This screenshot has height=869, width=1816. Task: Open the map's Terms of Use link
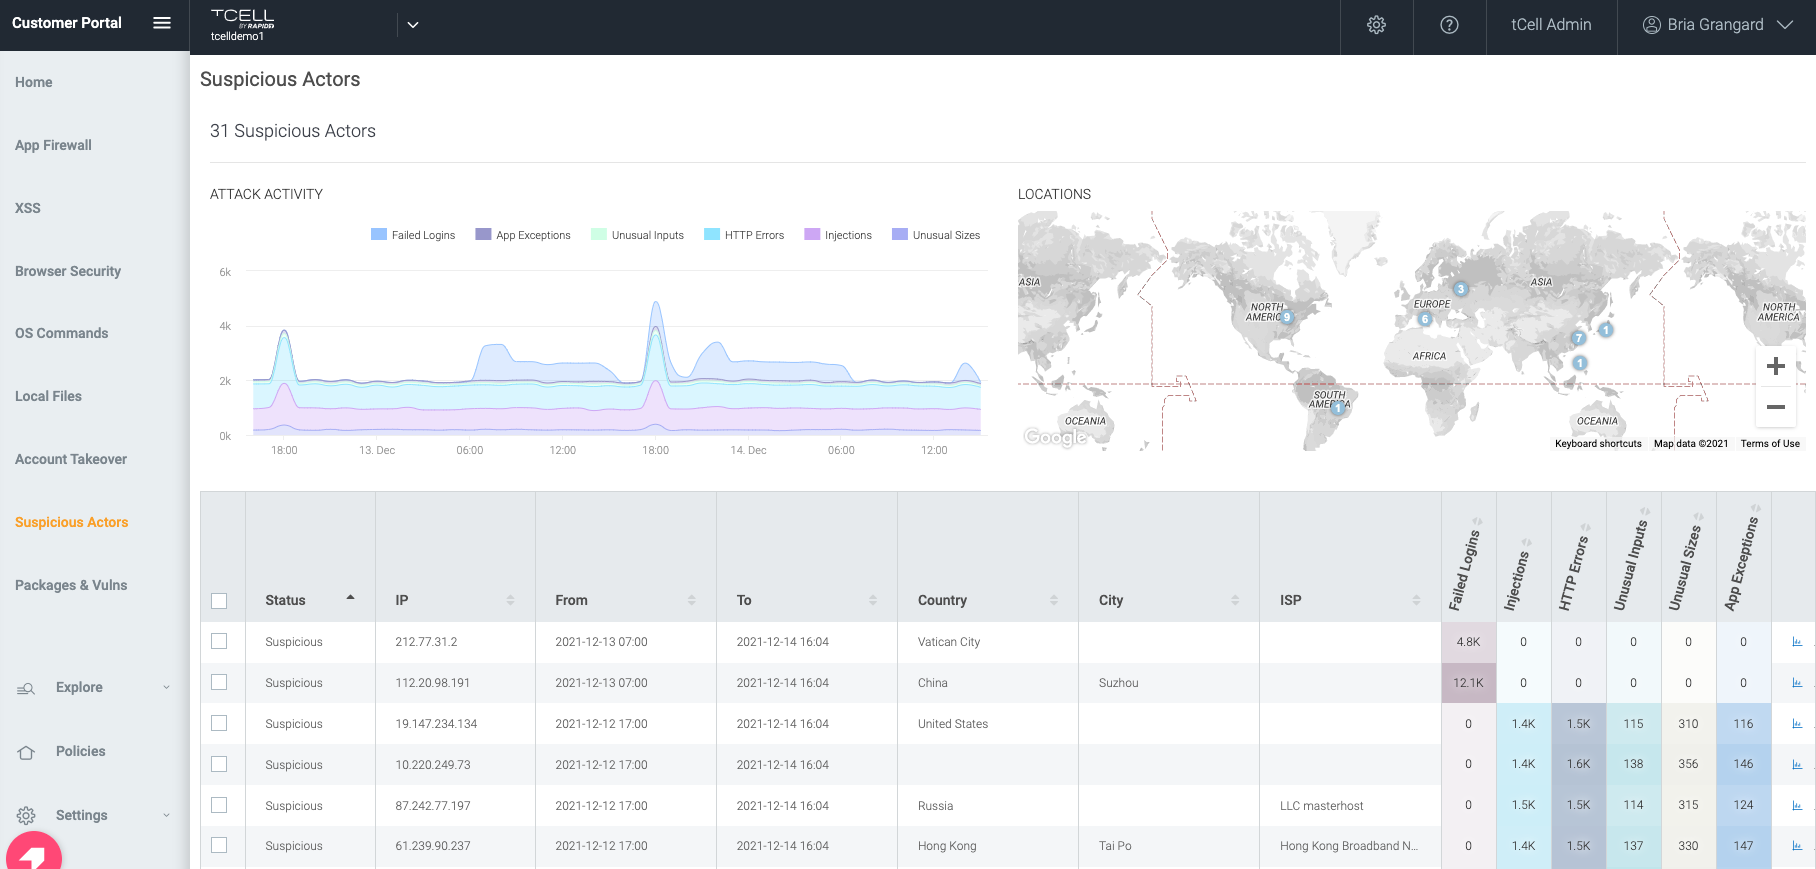pos(1769,444)
